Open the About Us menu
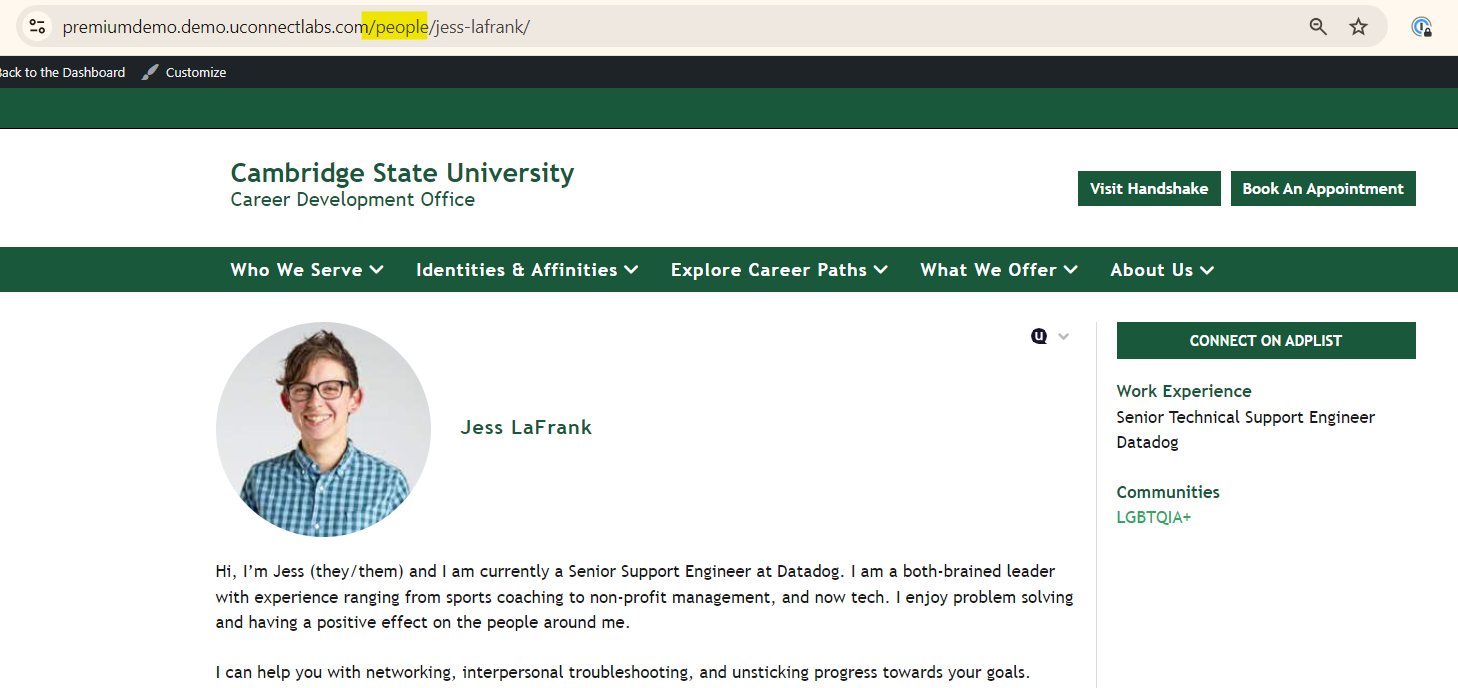Screen dimensions: 1458x688 1161,270
